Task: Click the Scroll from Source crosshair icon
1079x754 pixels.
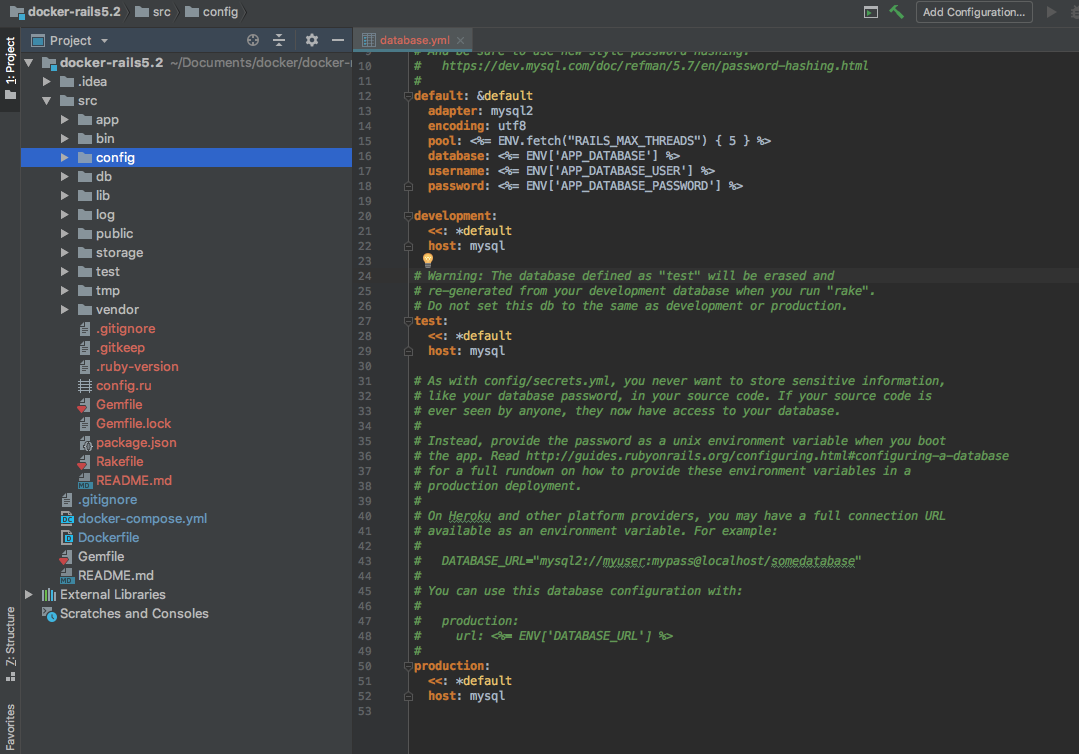Action: [x=253, y=40]
